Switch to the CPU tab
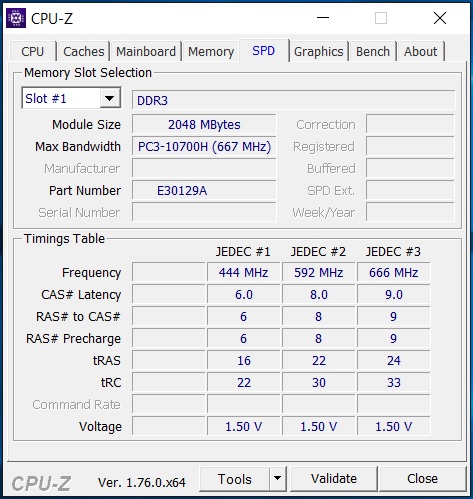This screenshot has height=499, width=473. tap(33, 51)
